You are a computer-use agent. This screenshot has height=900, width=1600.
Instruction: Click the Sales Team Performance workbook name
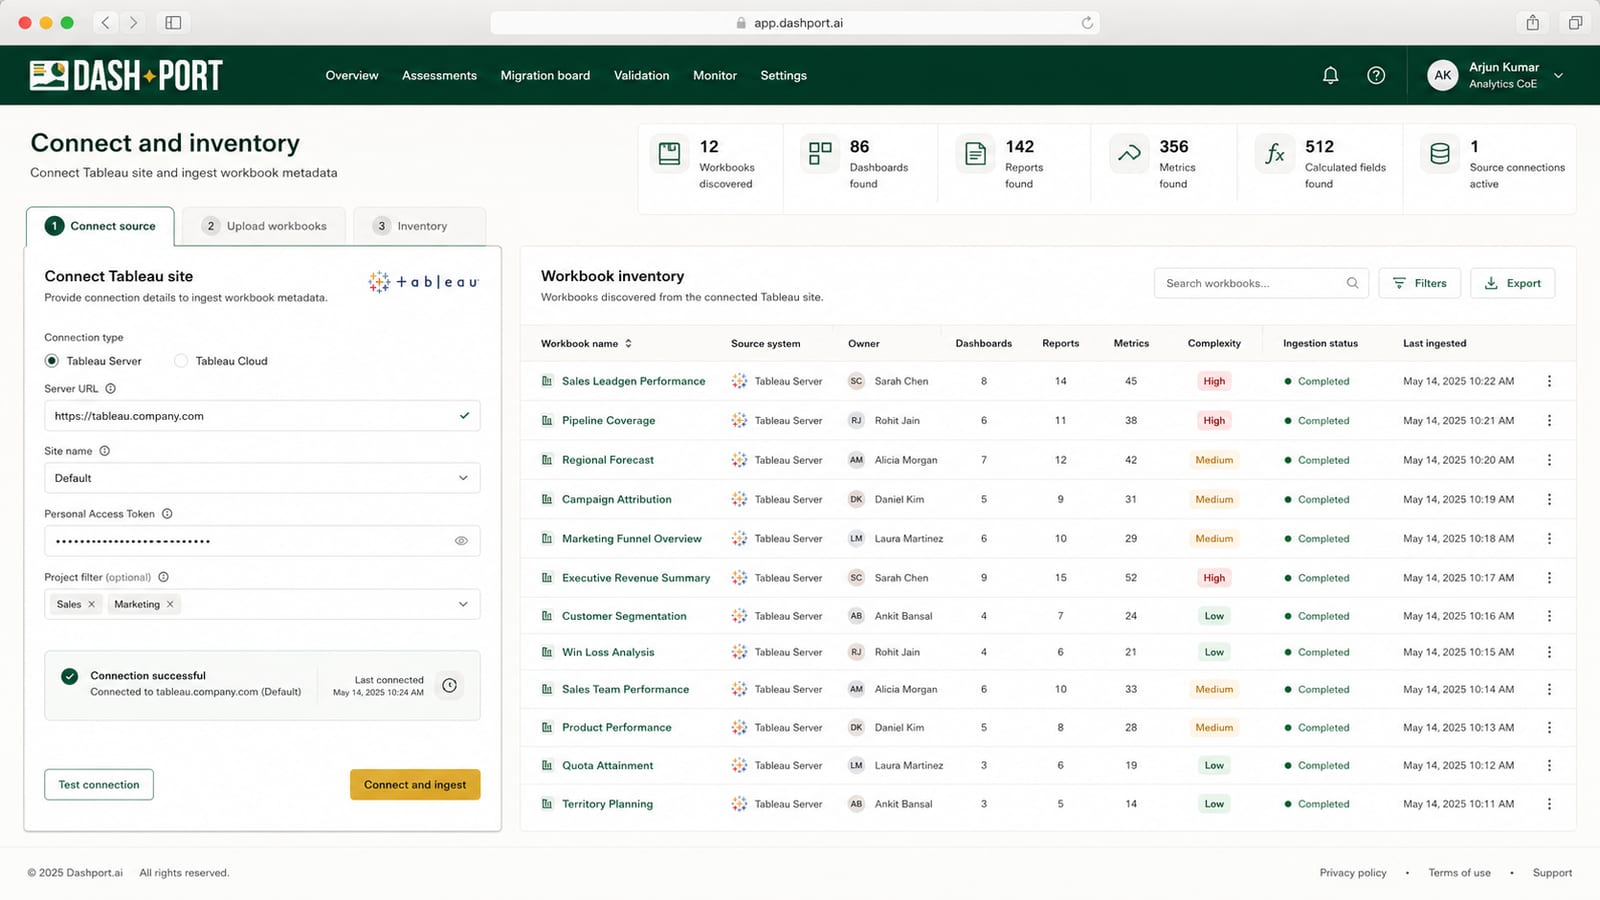(x=625, y=690)
